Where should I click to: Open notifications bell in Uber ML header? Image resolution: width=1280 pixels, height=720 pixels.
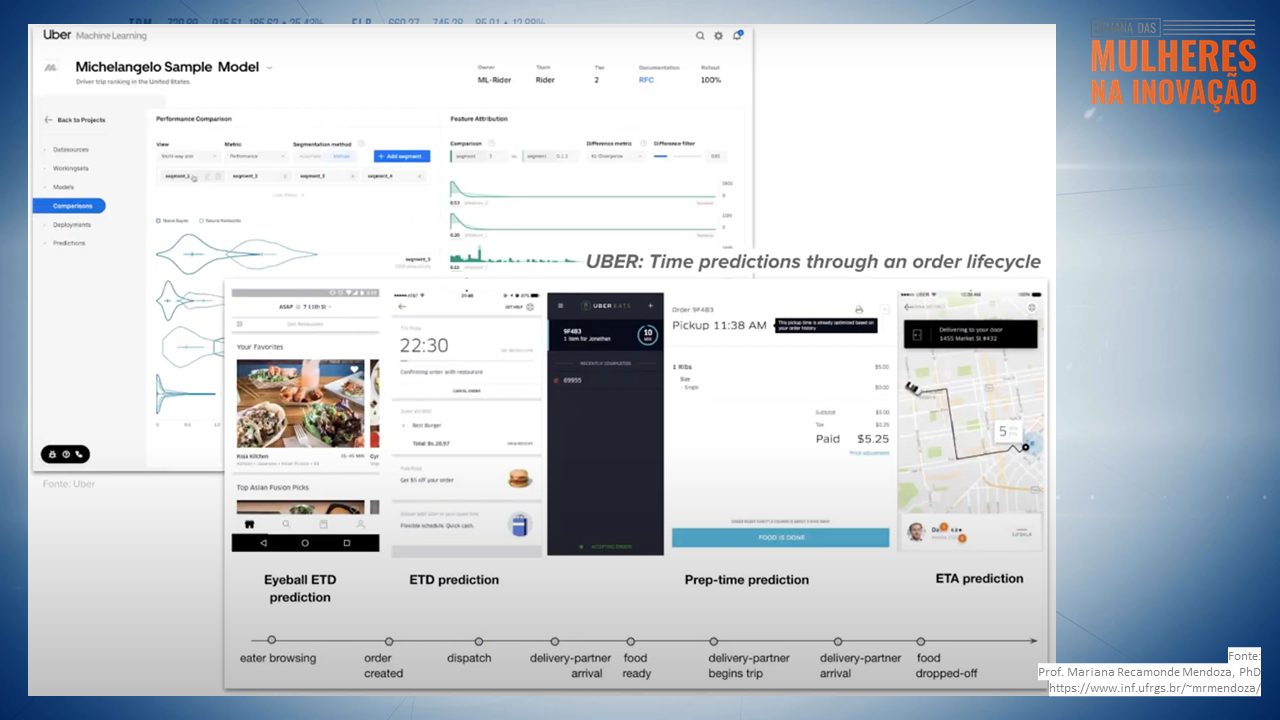(x=737, y=36)
